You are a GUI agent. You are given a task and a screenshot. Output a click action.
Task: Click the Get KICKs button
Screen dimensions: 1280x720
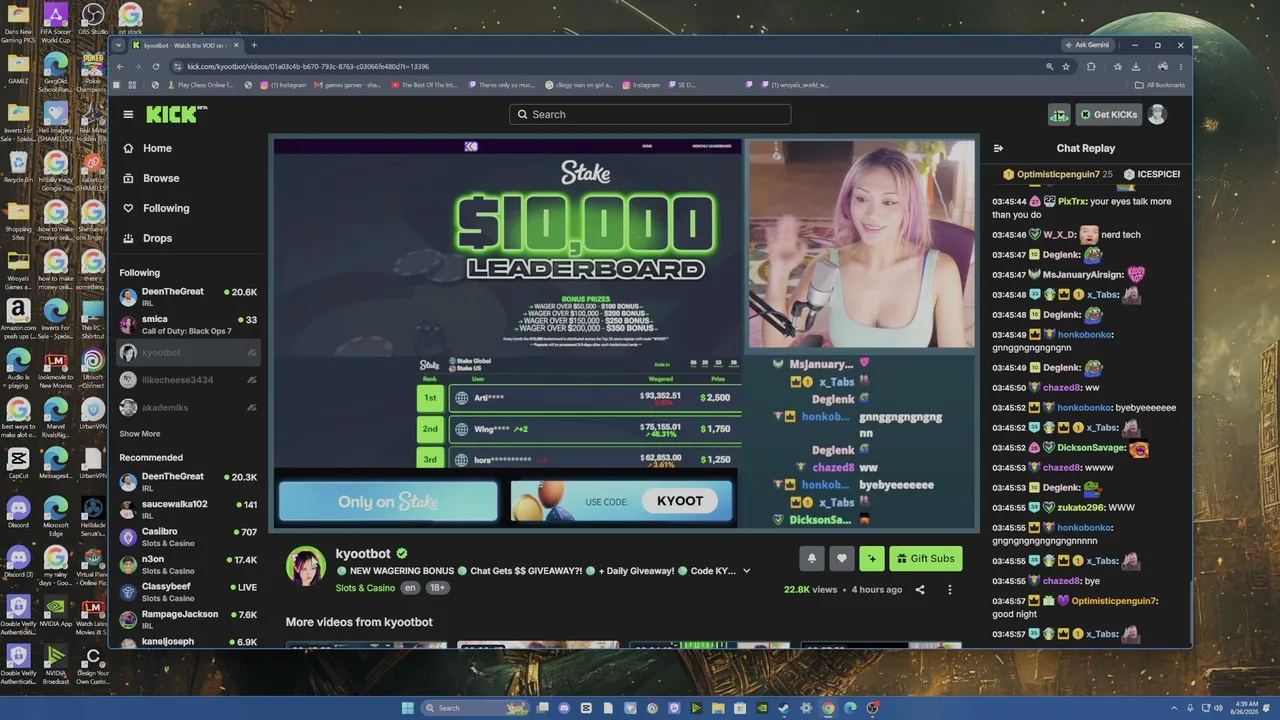click(x=1108, y=114)
